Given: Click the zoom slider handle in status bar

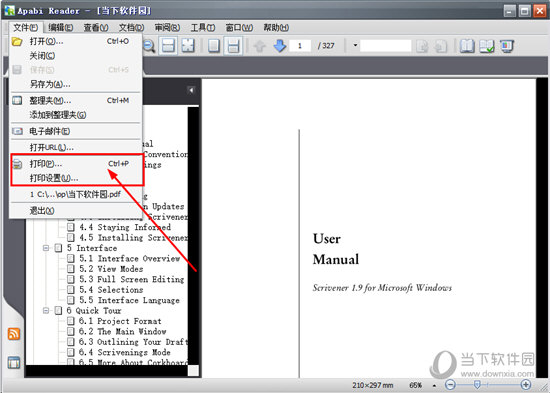Looking at the screenshot, I should tap(477, 385).
